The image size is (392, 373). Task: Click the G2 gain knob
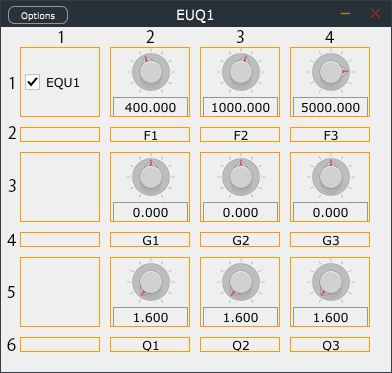(x=241, y=177)
